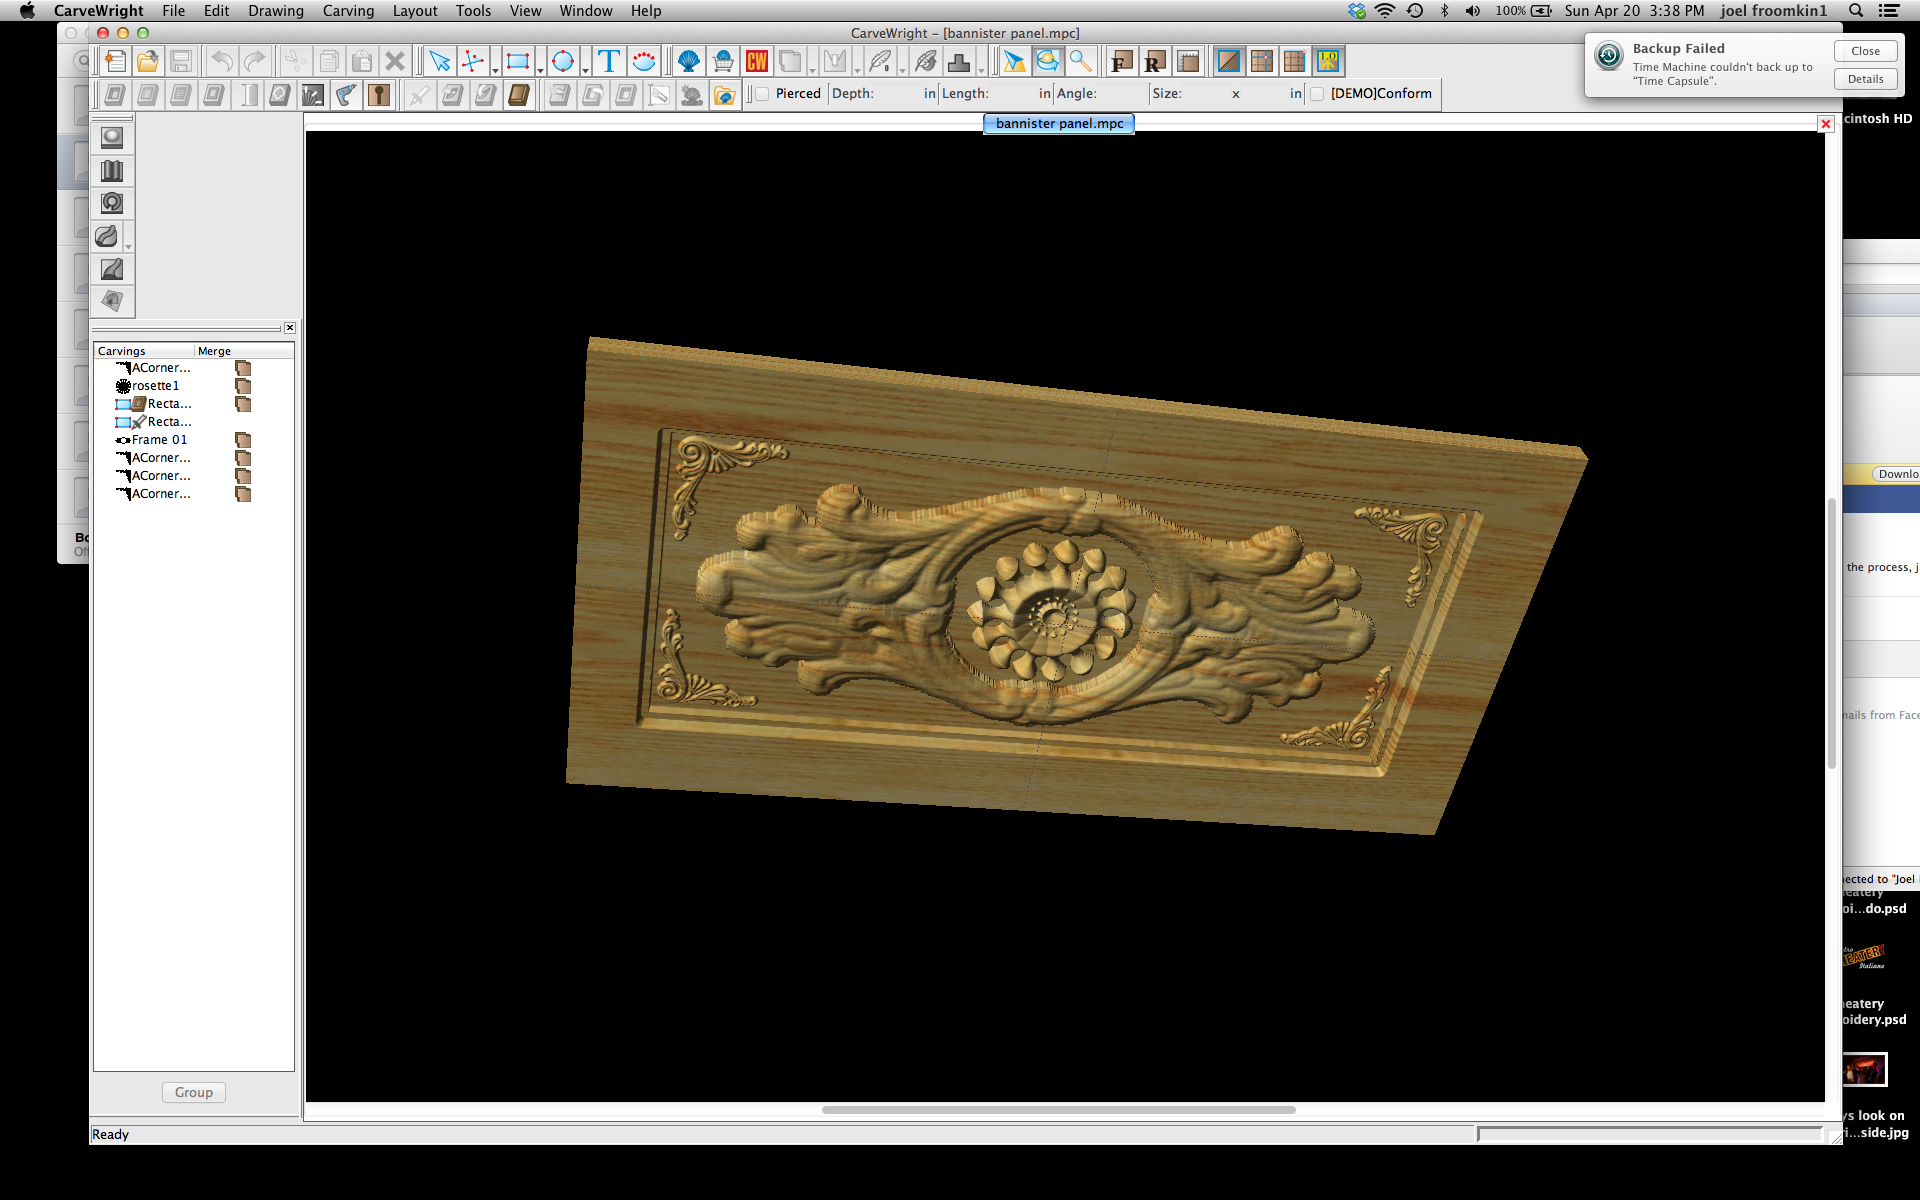1920x1200 pixels.
Task: Show the rear side of board
Action: (1155, 61)
